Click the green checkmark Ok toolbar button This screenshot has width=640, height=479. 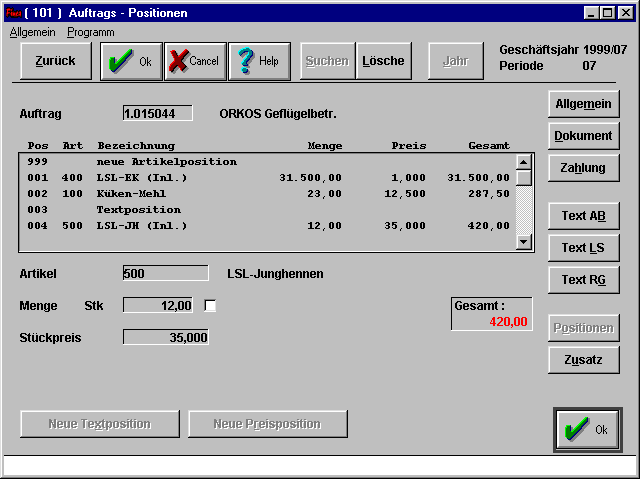(x=131, y=61)
